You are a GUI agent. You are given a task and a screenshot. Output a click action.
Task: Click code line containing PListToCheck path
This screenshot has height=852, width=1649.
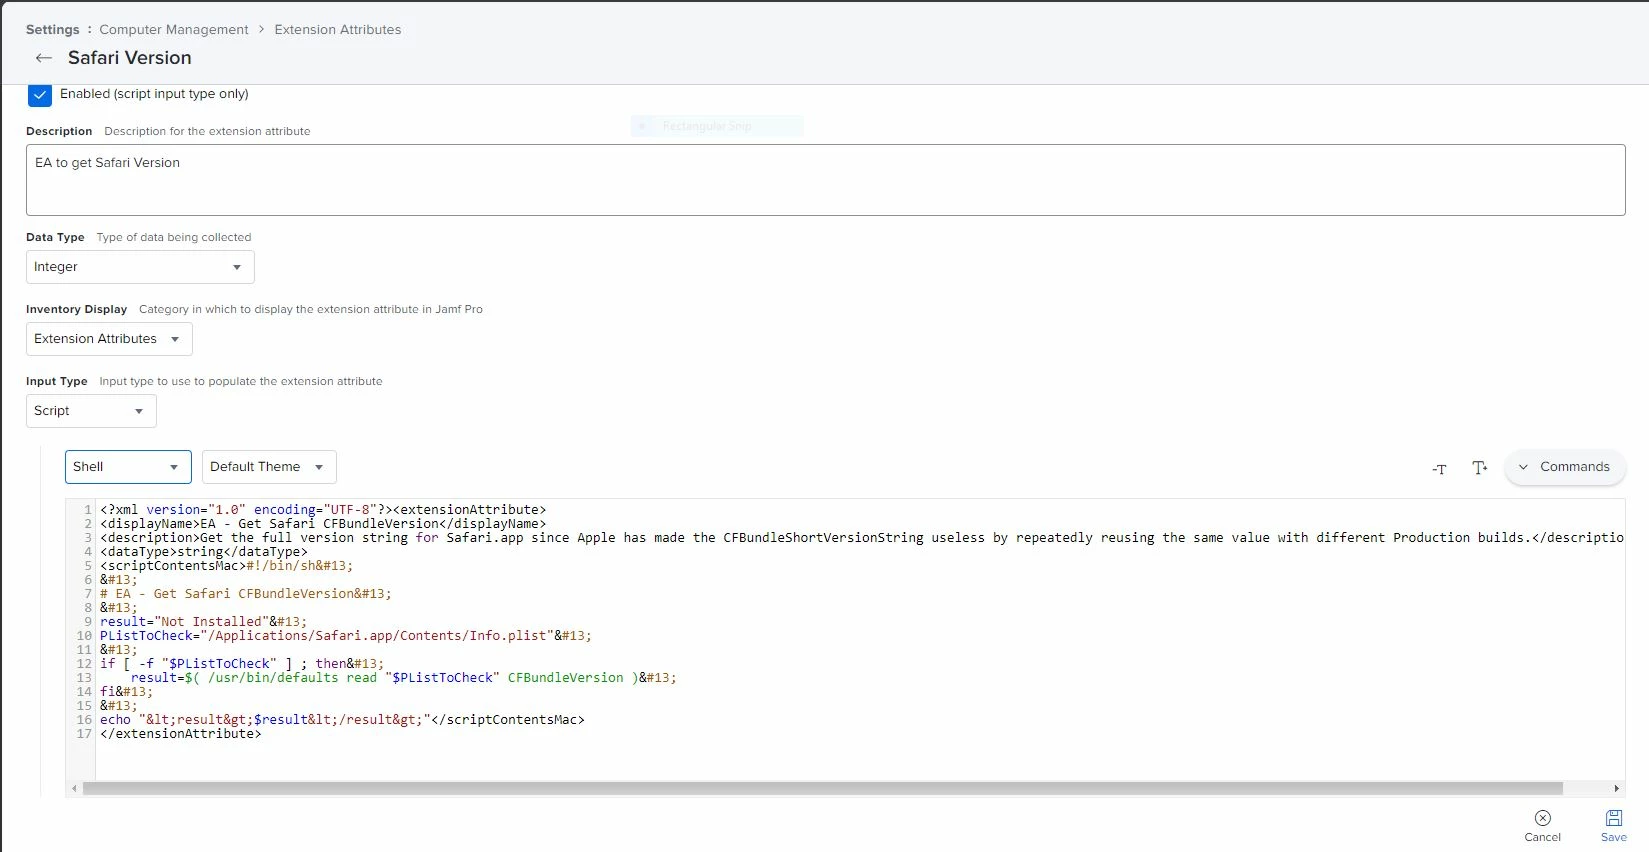(346, 636)
